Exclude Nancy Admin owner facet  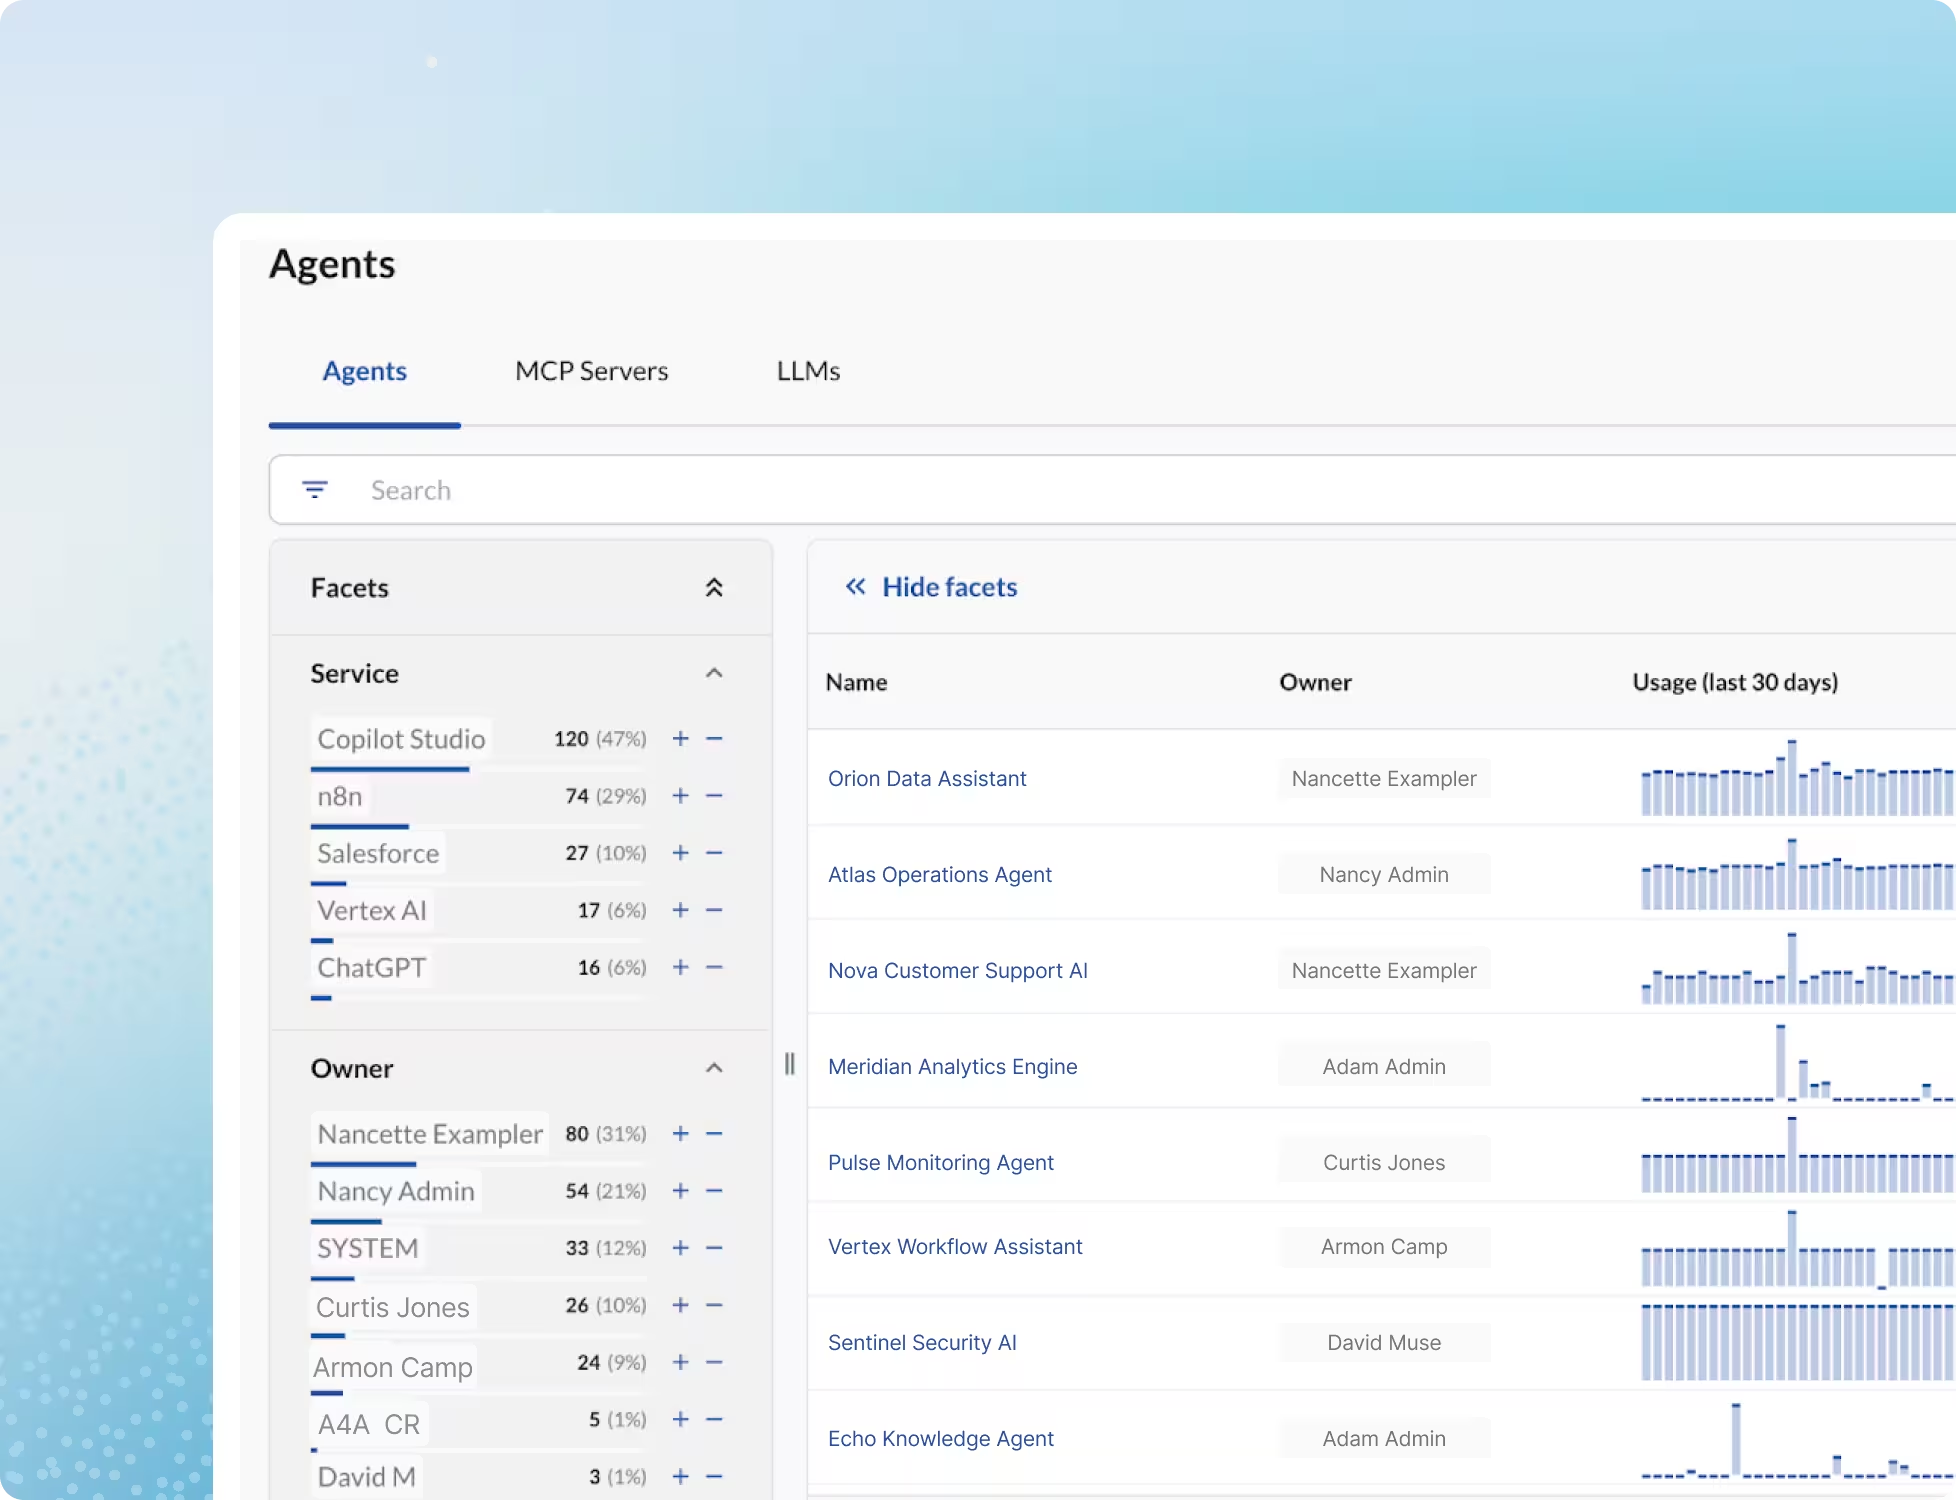point(714,1191)
